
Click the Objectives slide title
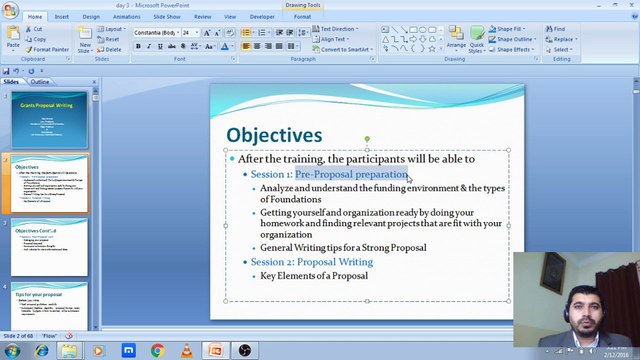tap(274, 135)
